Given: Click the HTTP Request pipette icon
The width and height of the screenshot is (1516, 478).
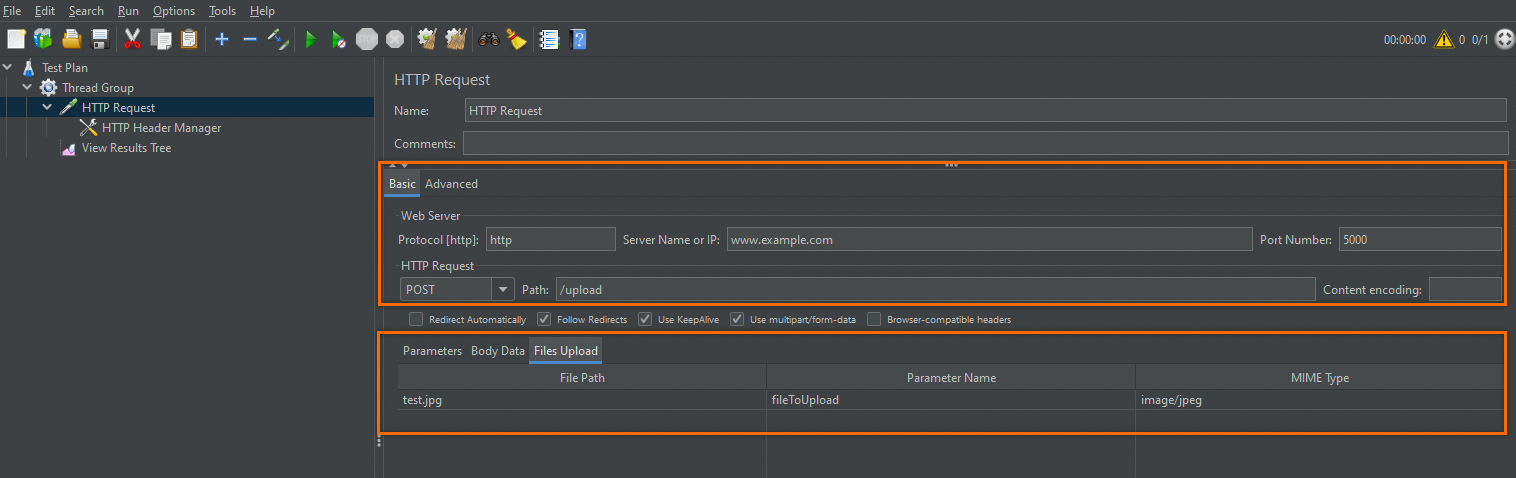Looking at the screenshot, I should click(68, 107).
